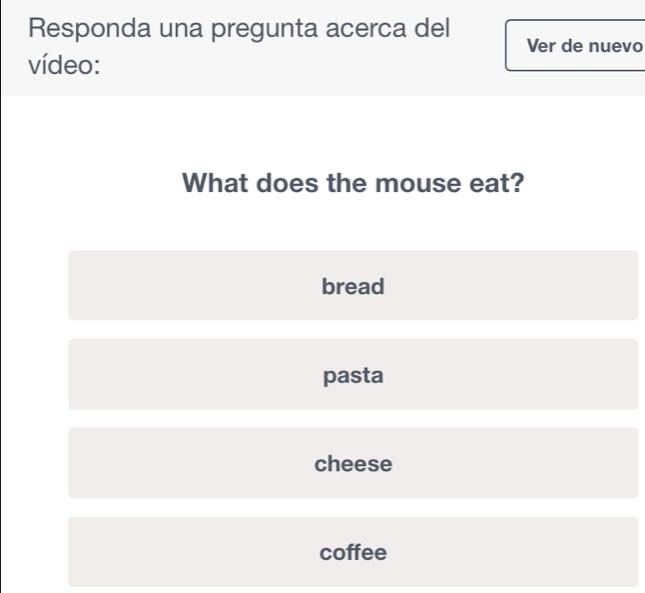
Task: Pick the 'cheese' answer option
Action: coord(353,464)
